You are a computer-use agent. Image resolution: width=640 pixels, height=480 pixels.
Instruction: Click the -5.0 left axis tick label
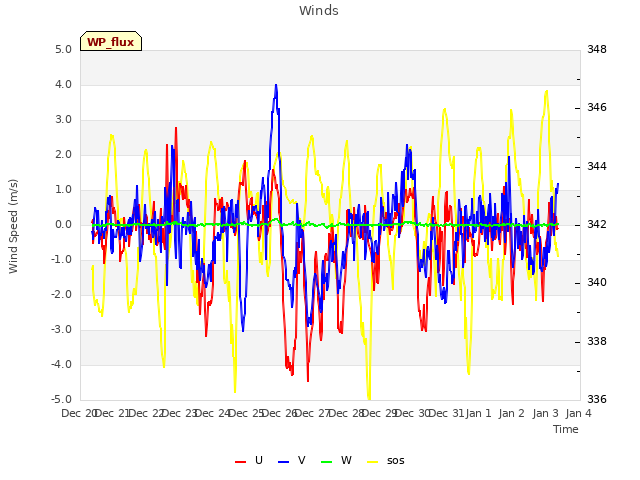tap(62, 399)
